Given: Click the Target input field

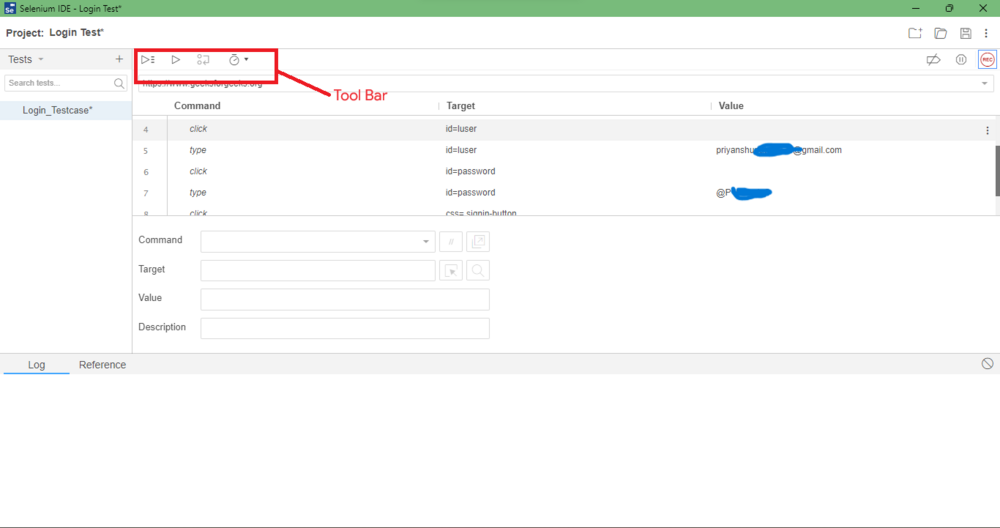Looking at the screenshot, I should point(318,270).
